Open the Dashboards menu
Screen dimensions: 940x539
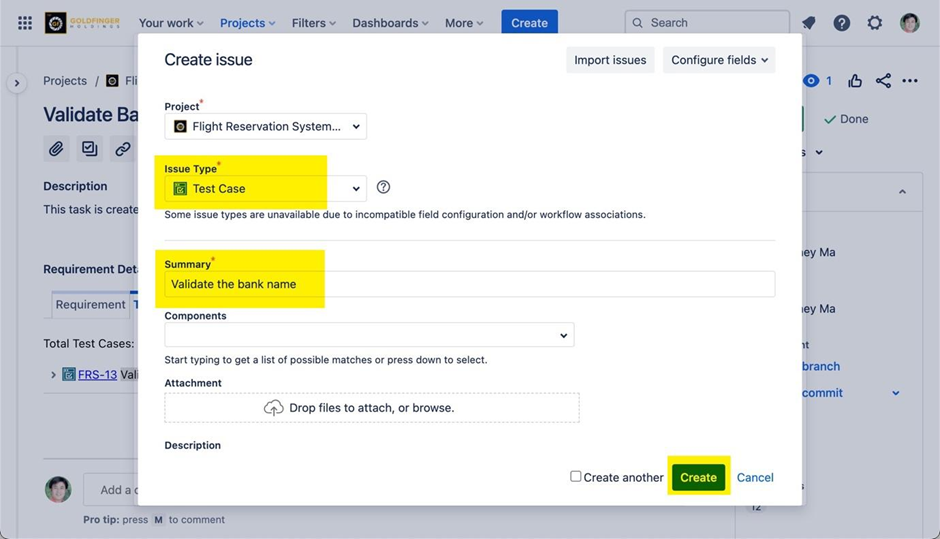390,23
